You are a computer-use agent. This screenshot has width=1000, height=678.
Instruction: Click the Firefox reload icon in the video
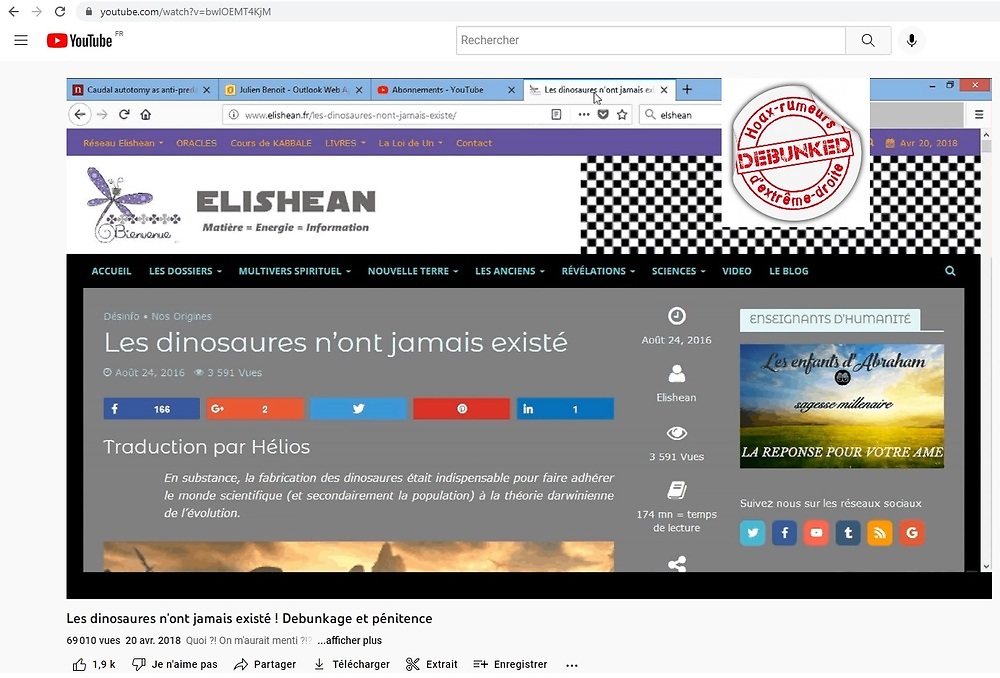click(124, 115)
